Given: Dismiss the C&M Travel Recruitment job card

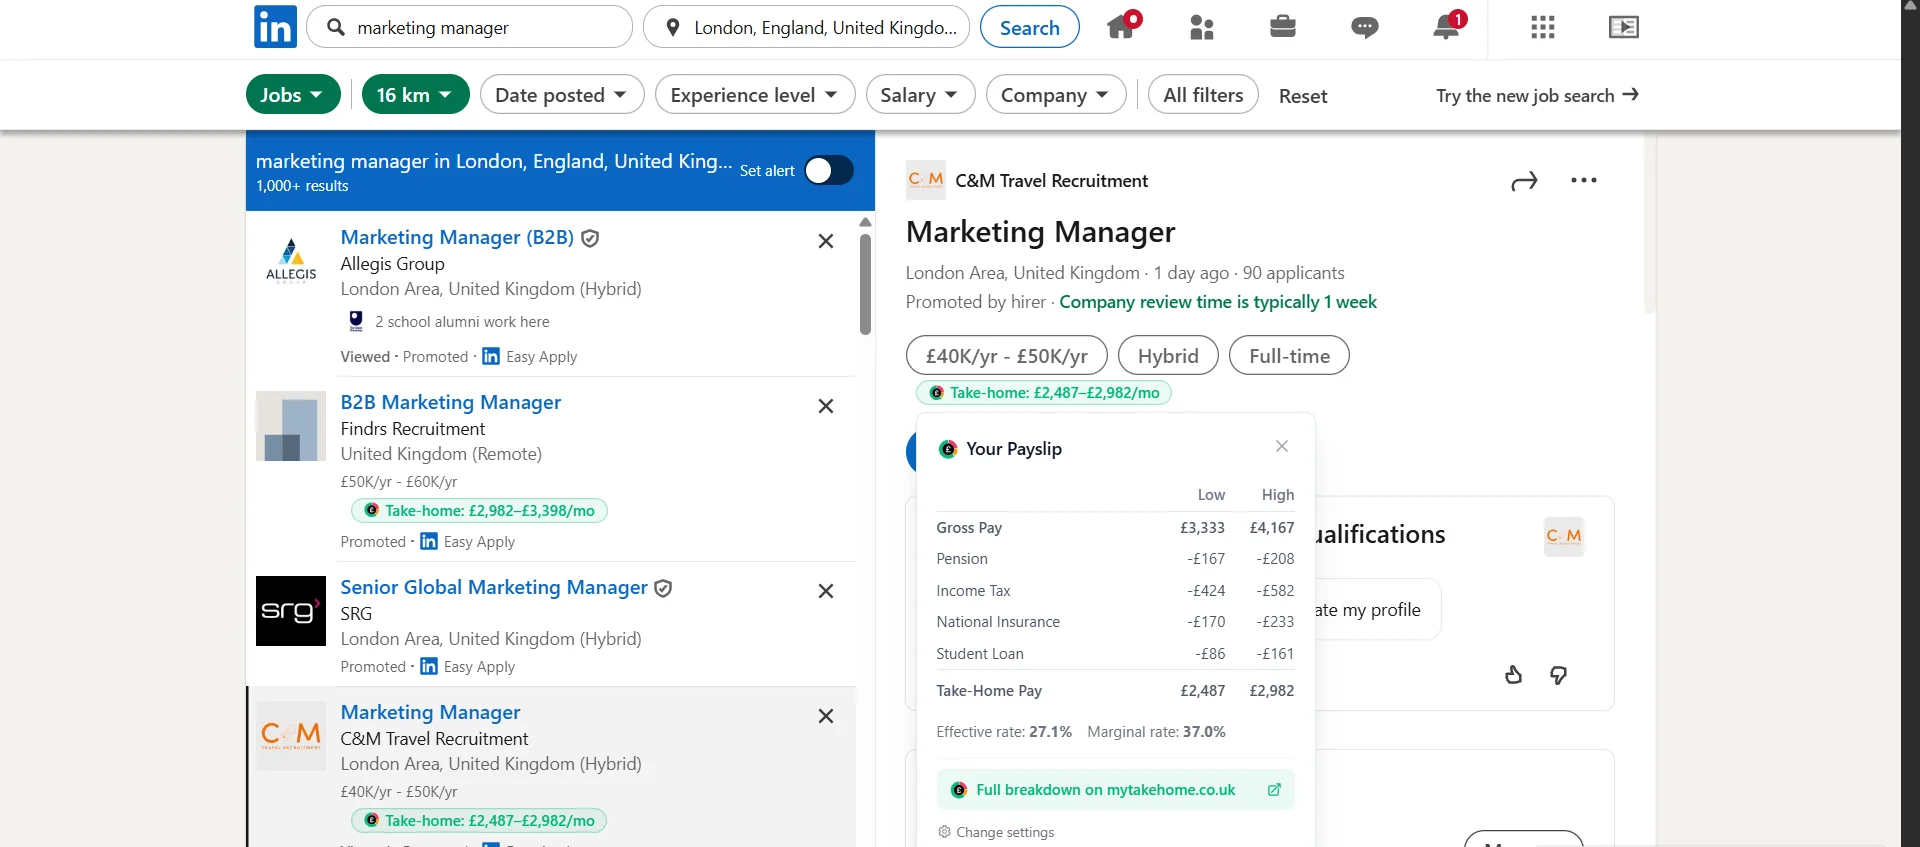Looking at the screenshot, I should click(x=826, y=716).
